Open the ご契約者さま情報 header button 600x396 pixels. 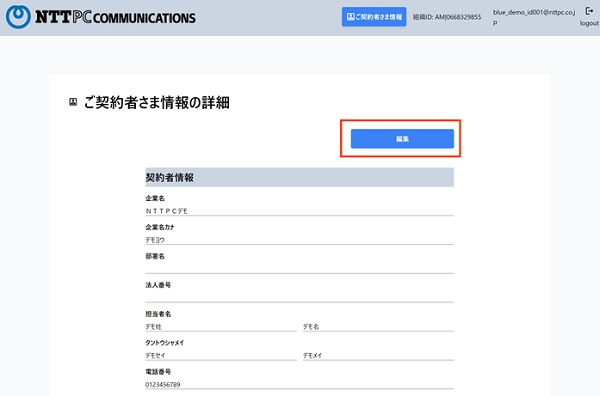(374, 17)
